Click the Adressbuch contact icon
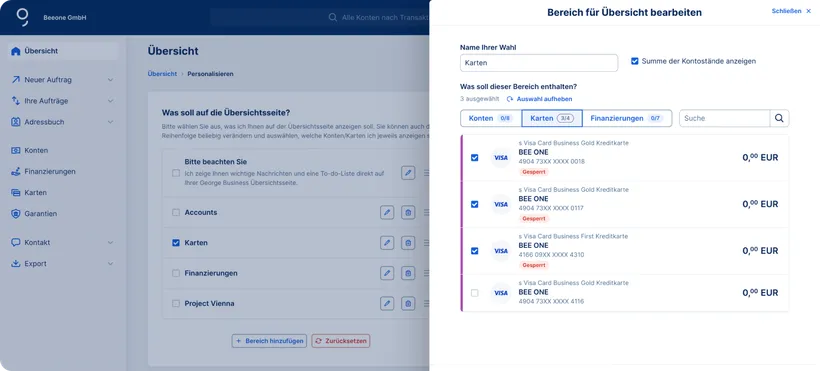Viewport: 820px width, 371px height. (16, 122)
